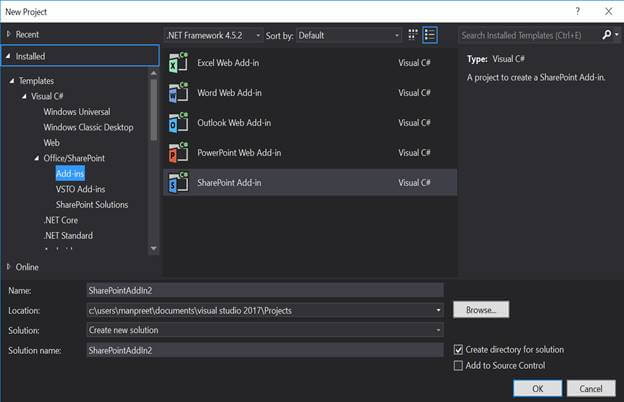Open search options dropdown arrow
The width and height of the screenshot is (624, 402).
(616, 35)
